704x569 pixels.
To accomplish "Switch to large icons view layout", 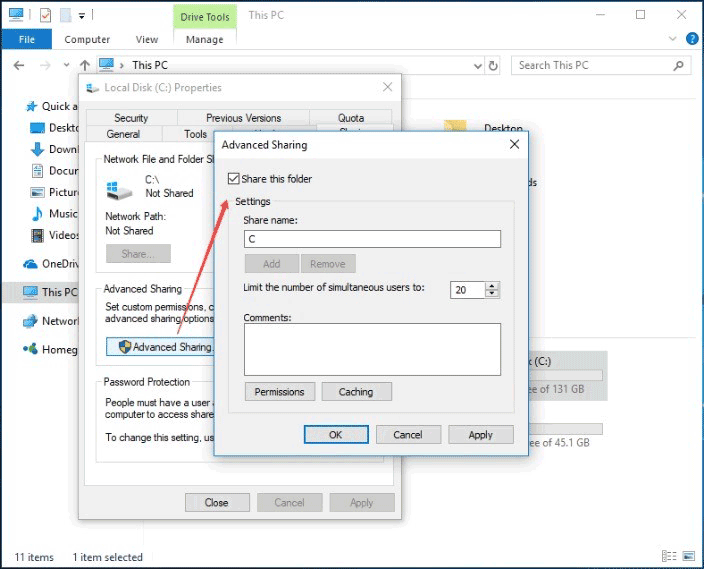I will coord(689,556).
